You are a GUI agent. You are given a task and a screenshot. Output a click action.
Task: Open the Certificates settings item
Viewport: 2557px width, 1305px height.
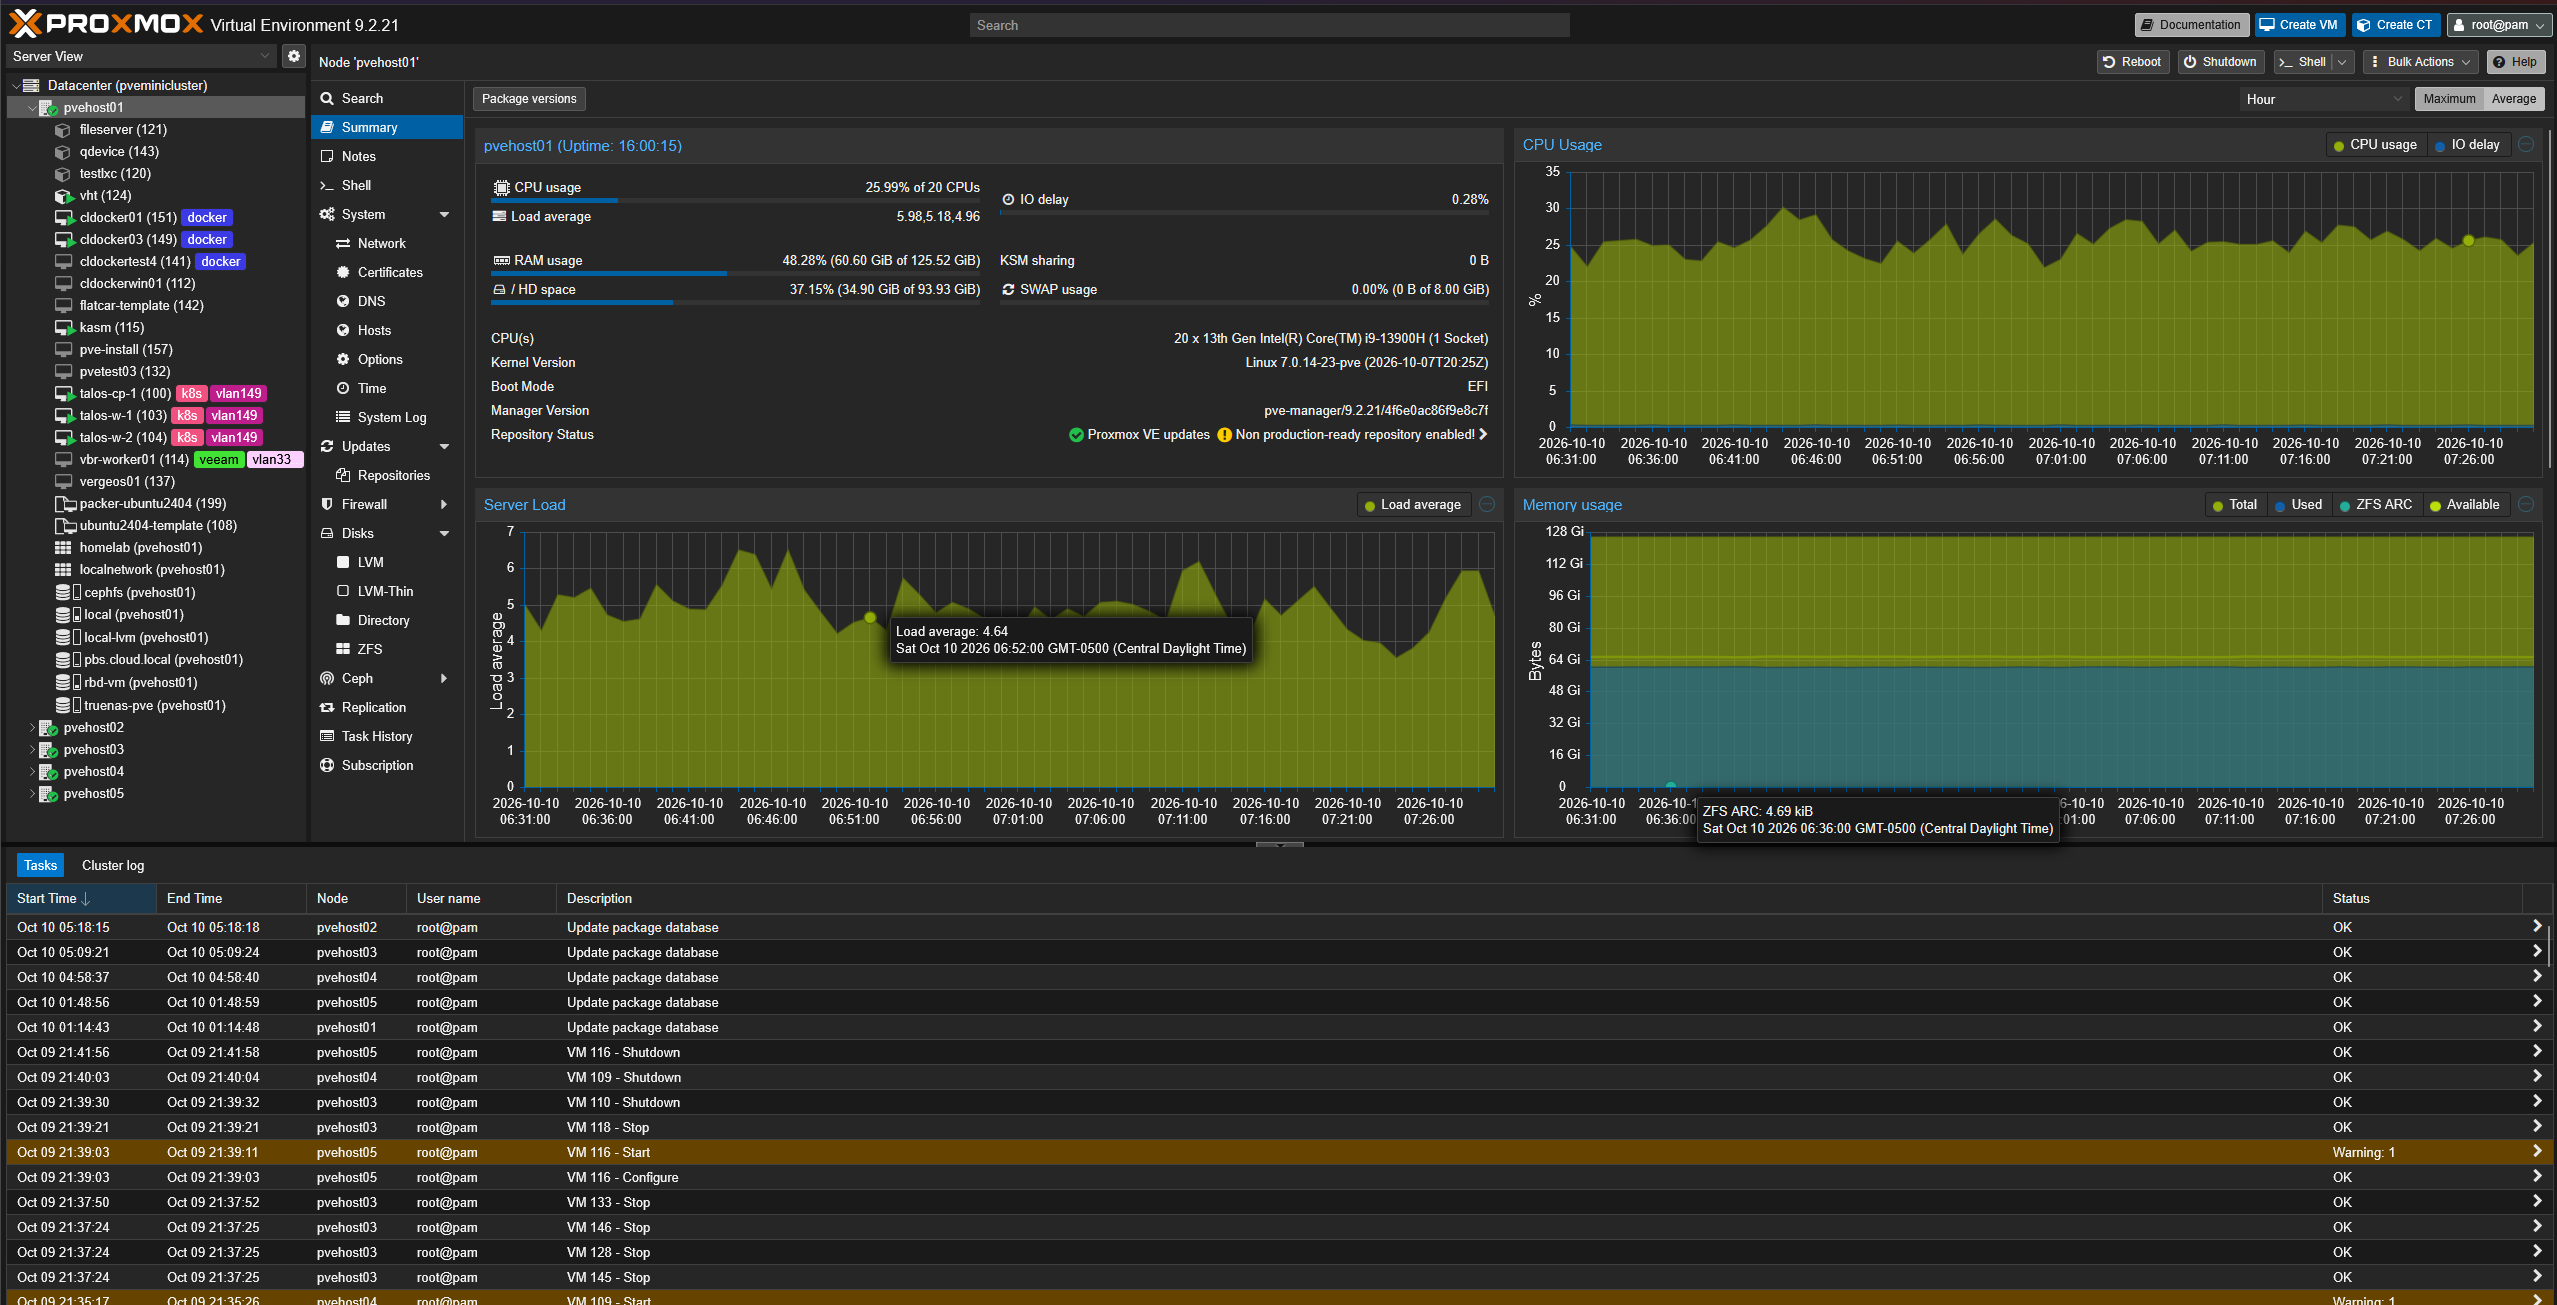390,272
